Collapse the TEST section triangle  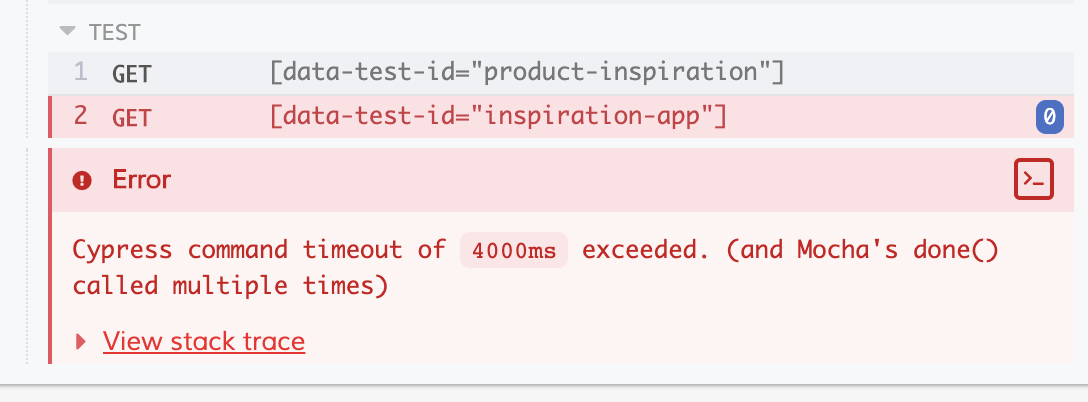[67, 31]
